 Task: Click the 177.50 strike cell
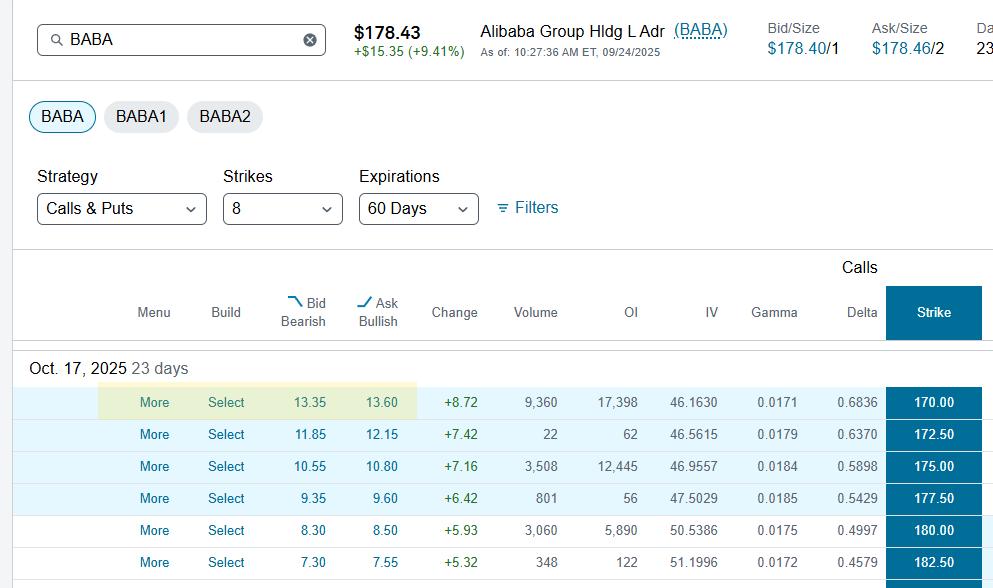click(933, 499)
